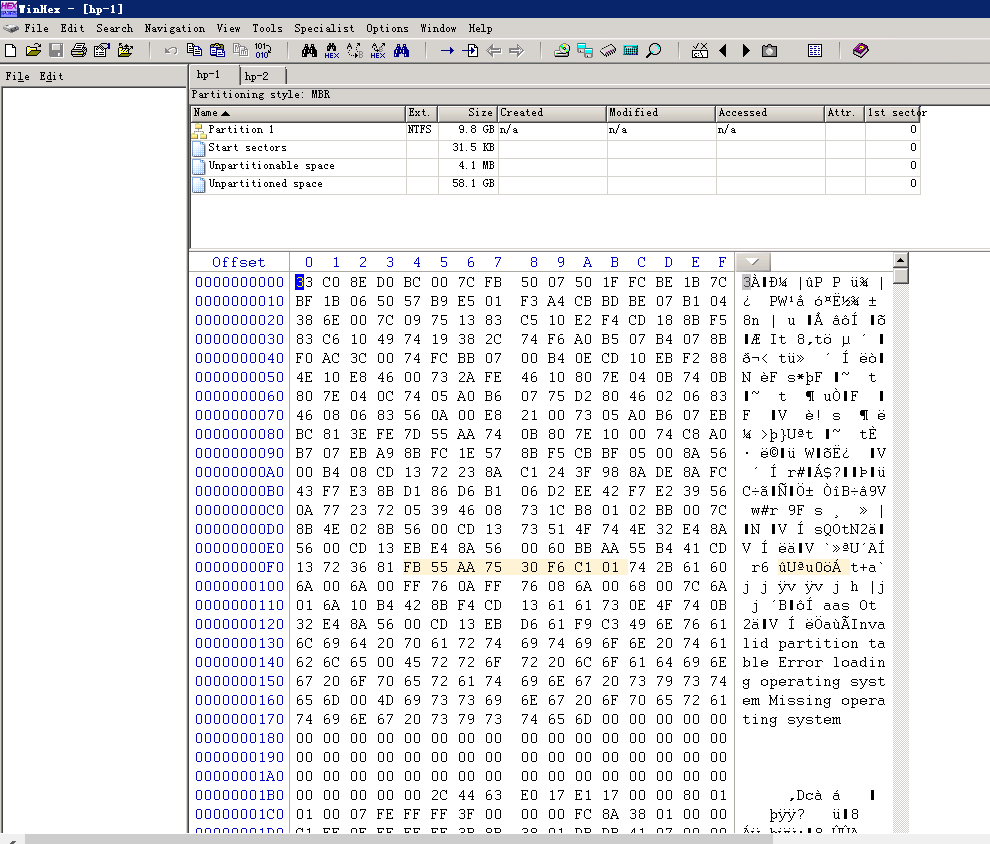Open the Search menu
The height and width of the screenshot is (844, 990).
point(114,28)
